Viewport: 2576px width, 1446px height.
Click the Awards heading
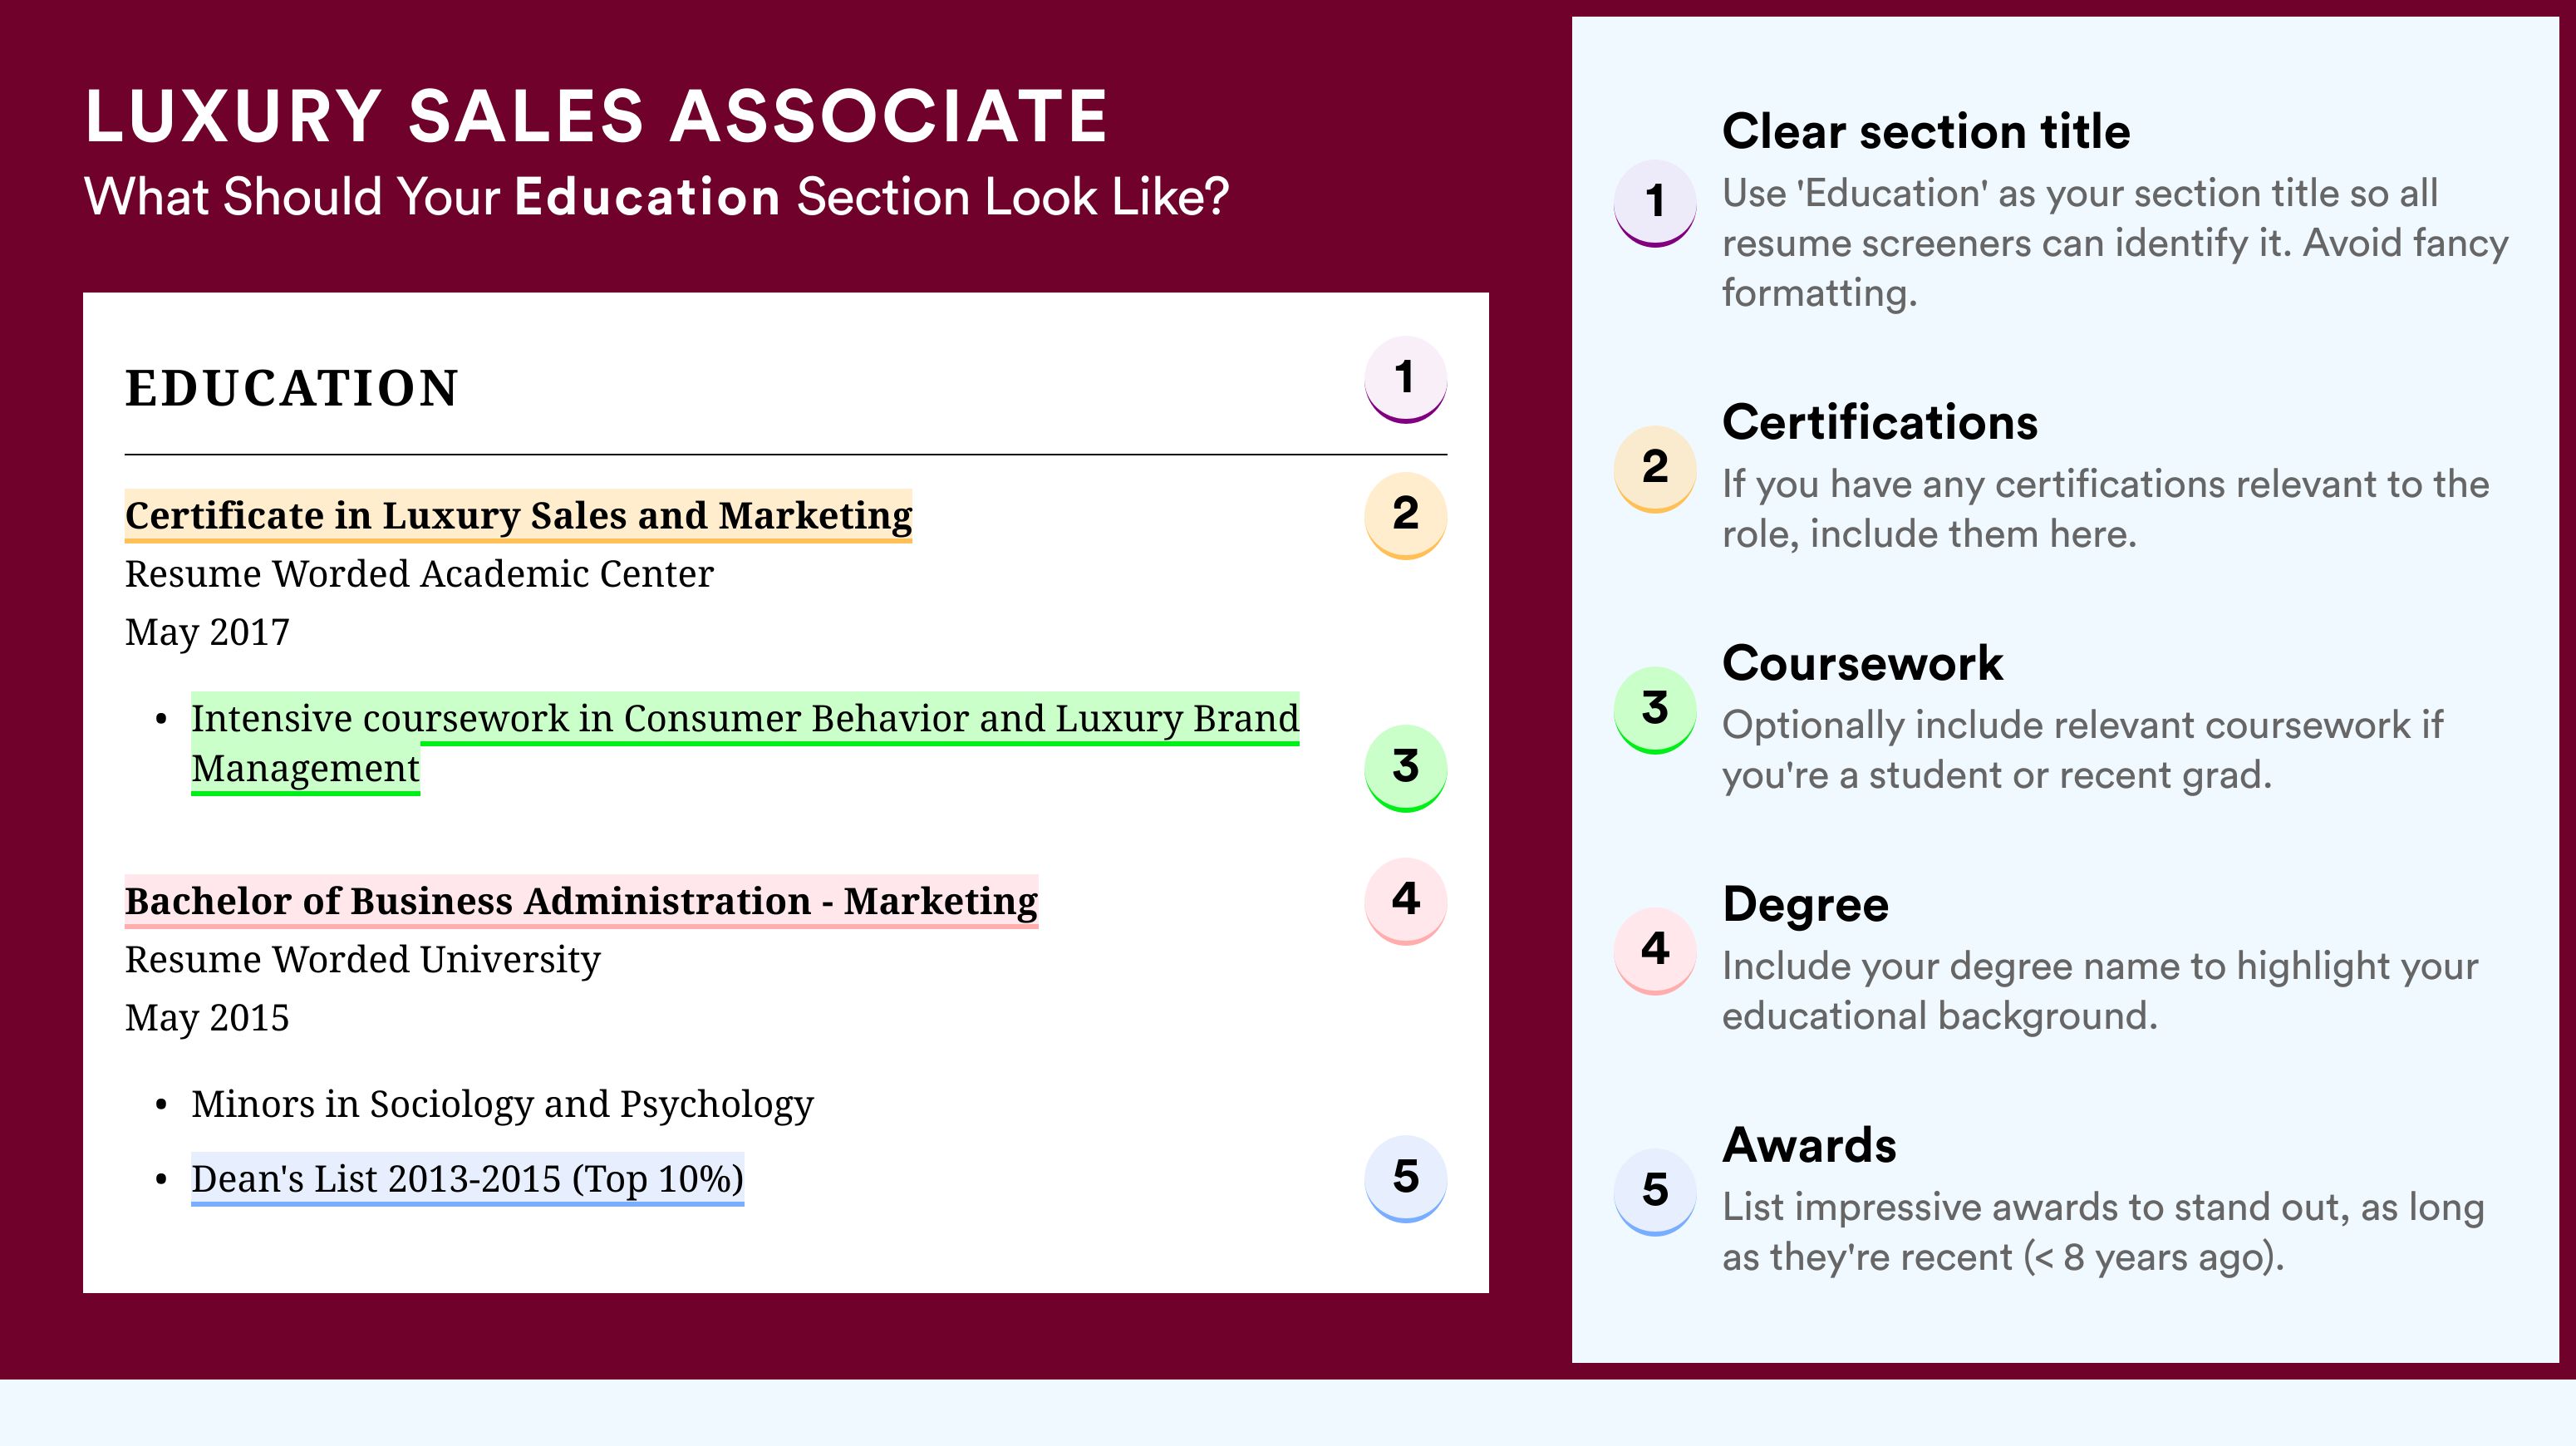pyautogui.click(x=1809, y=1145)
